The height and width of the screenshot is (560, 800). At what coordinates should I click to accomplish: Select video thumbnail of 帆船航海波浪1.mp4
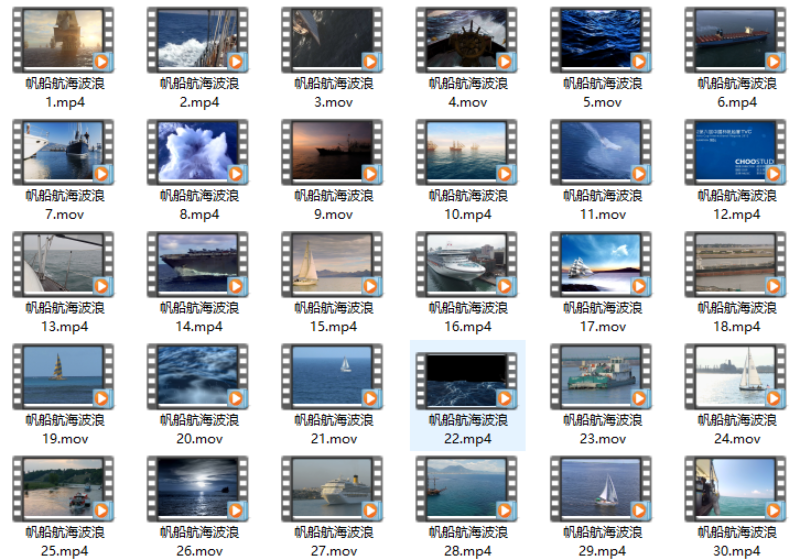63,40
